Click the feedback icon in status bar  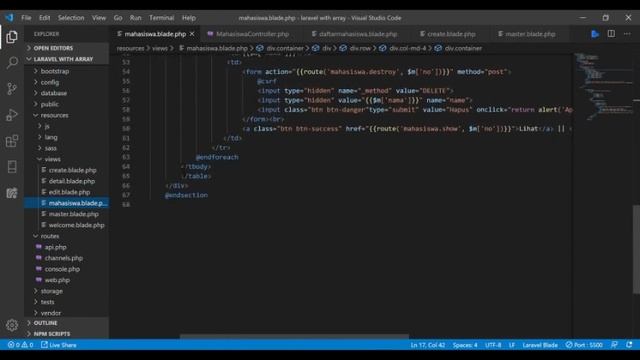(x=614, y=345)
